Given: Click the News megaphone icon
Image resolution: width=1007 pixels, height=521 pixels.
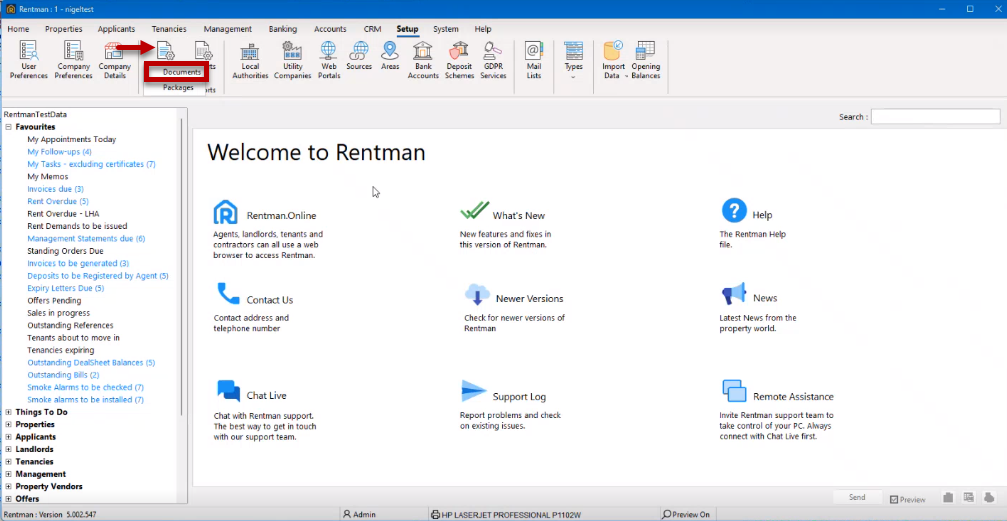Looking at the screenshot, I should 734,294.
